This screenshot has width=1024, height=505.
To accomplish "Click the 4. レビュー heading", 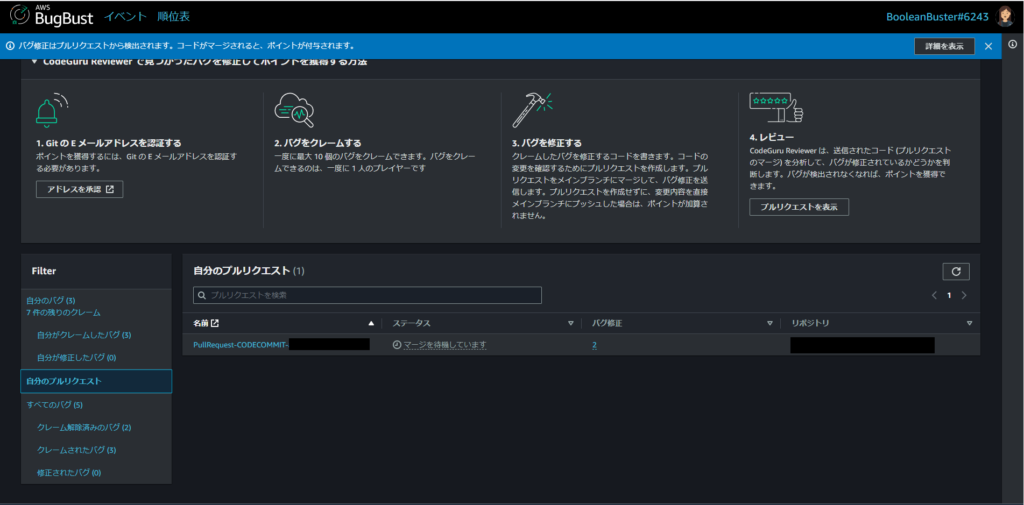I will 771,138.
